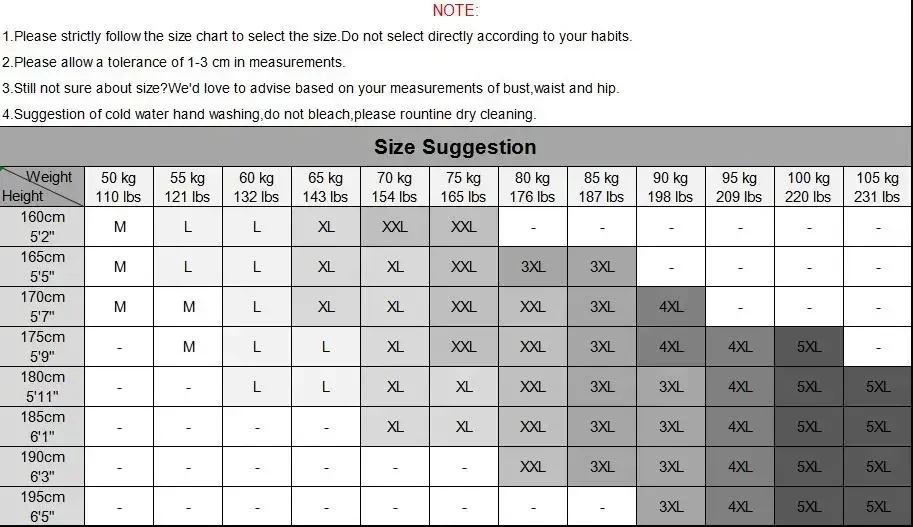Click the note about 1-3 cm tolerance

174,62
